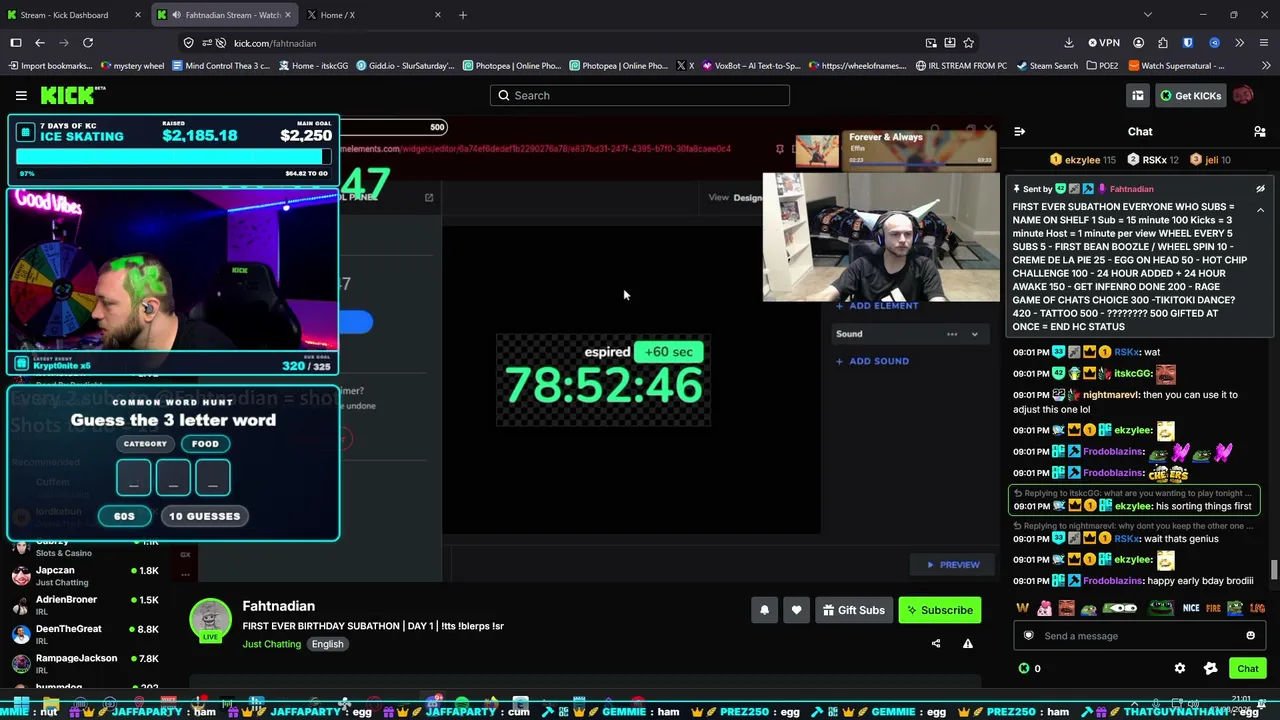Open the sidebar toggle in browser toolbar
Viewport: 1280px width, 720px height.
(15, 43)
